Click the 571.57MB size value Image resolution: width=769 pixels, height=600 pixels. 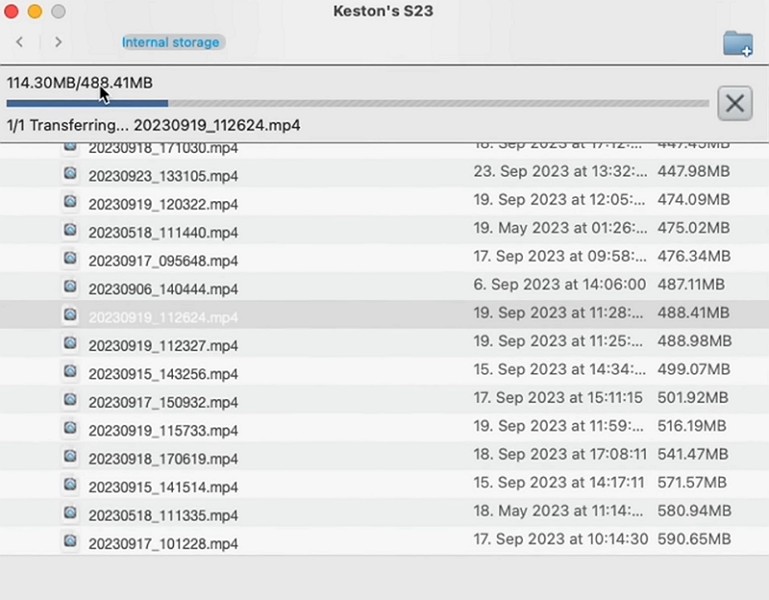(692, 483)
